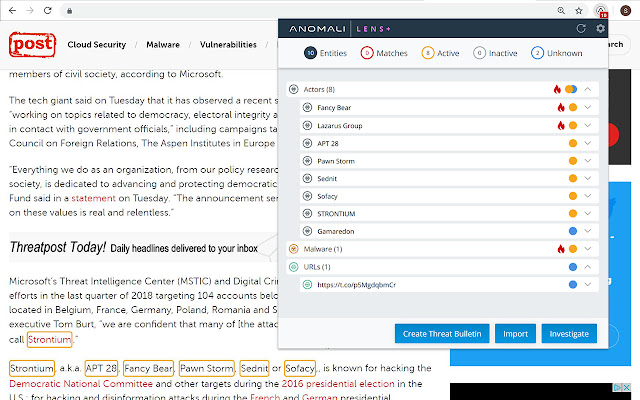This screenshot has height=400, width=640.
Task: Open Democratic National Committee link
Action: click(x=81, y=384)
